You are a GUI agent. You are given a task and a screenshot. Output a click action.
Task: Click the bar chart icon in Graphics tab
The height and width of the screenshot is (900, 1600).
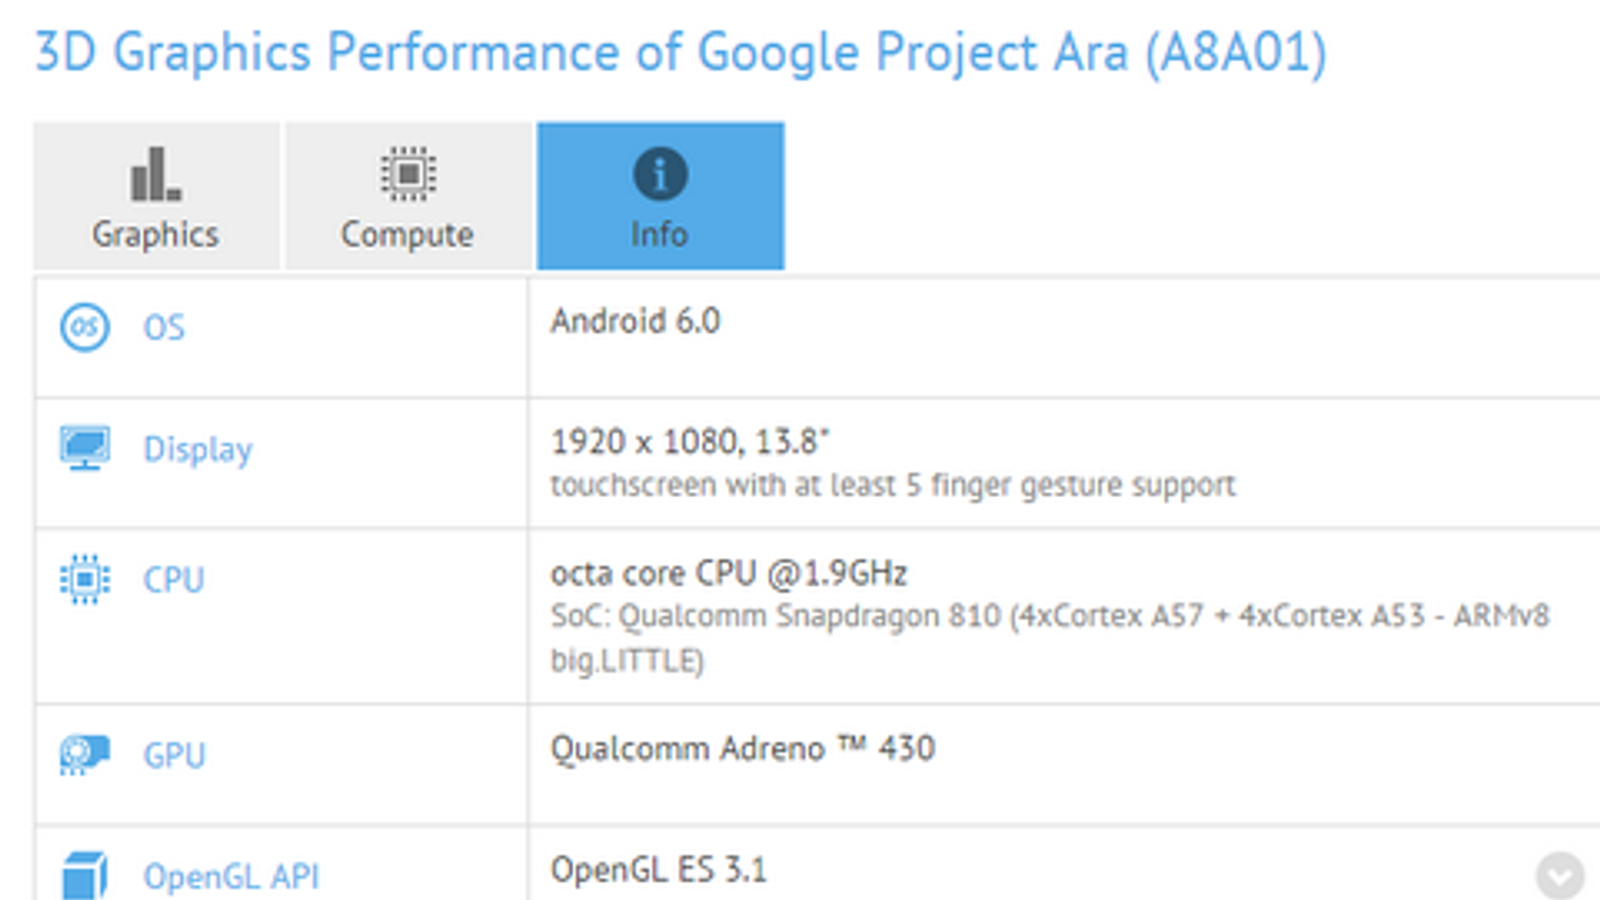pos(156,174)
